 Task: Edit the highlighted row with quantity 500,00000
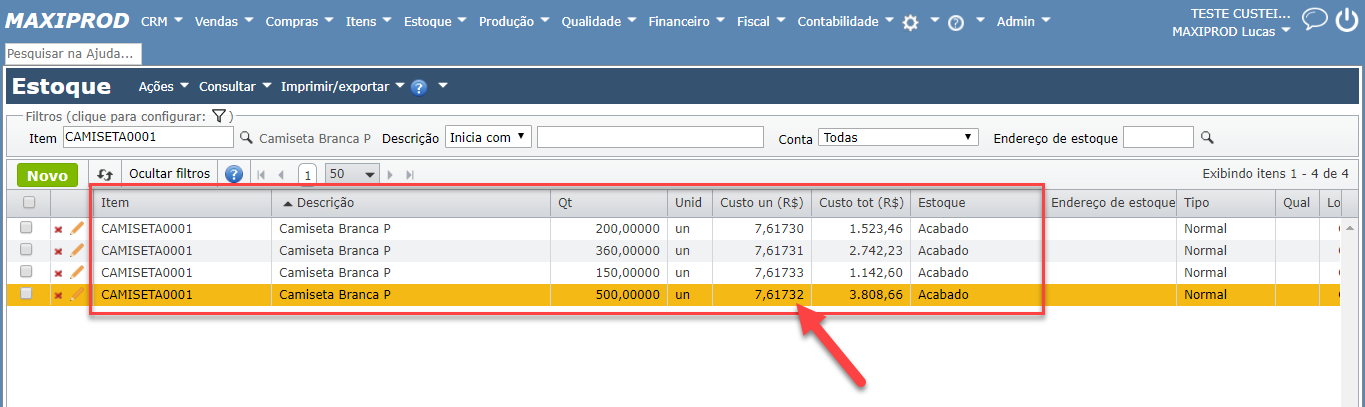[76, 294]
